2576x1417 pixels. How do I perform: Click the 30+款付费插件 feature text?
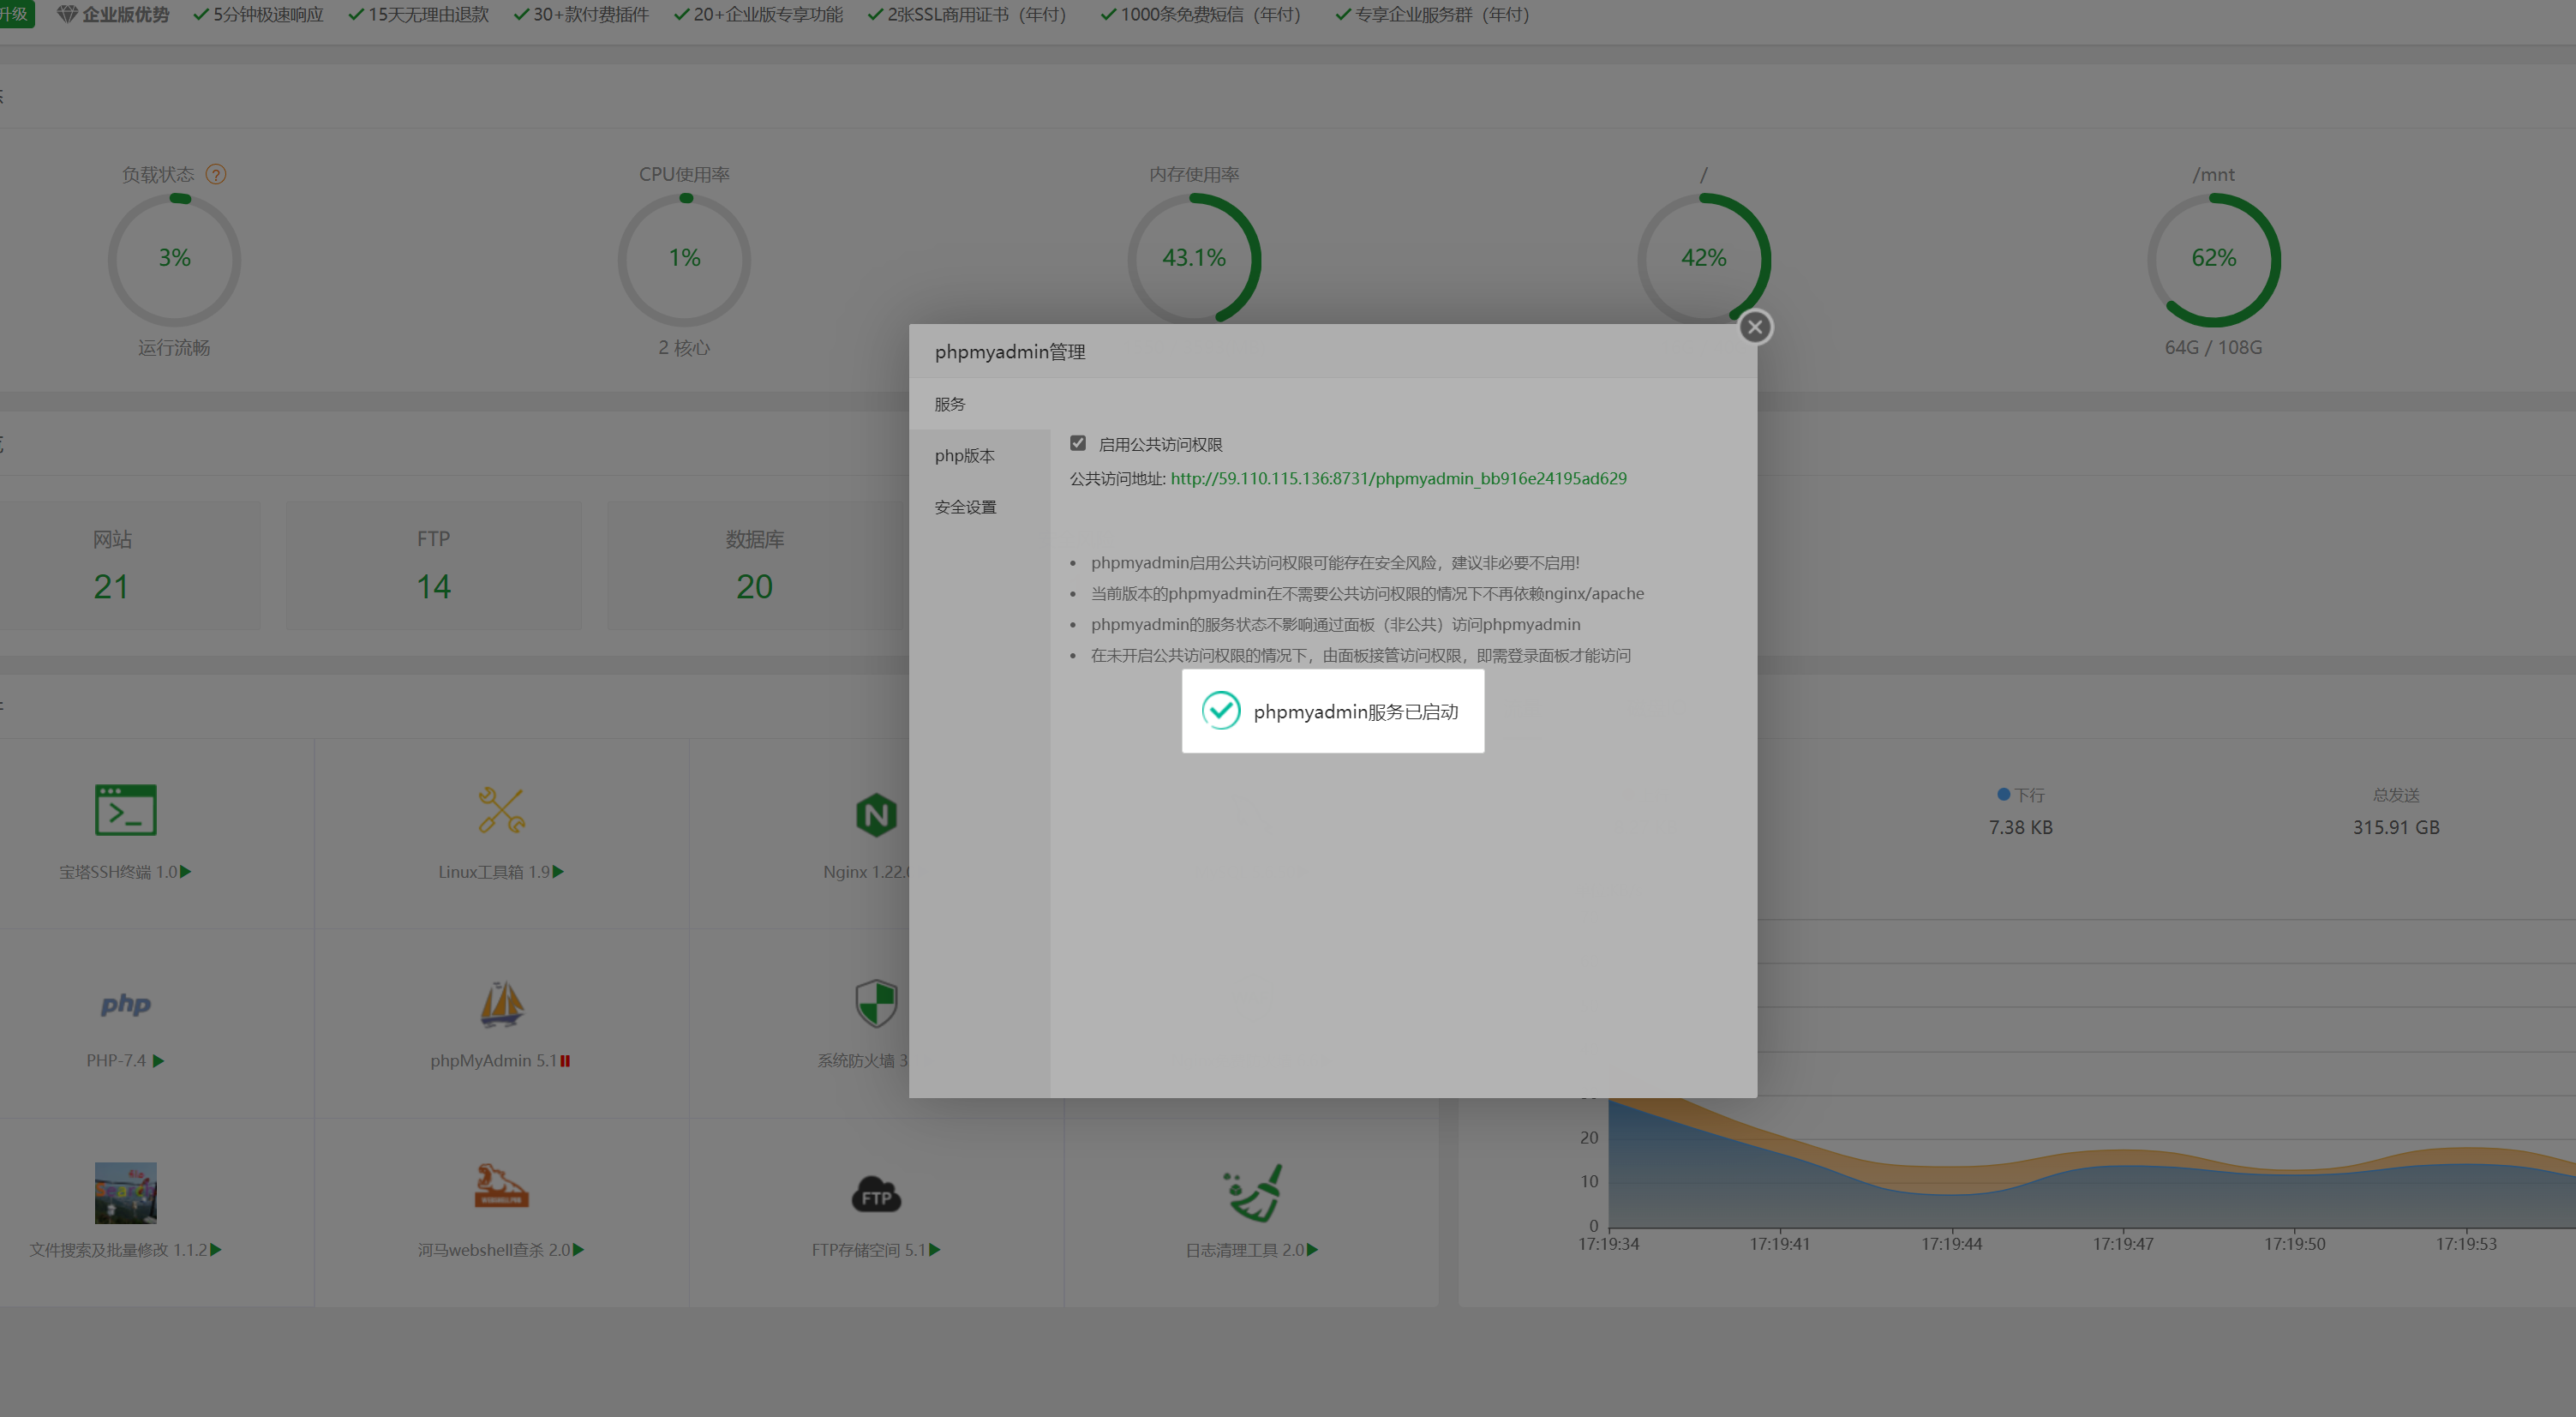[590, 14]
